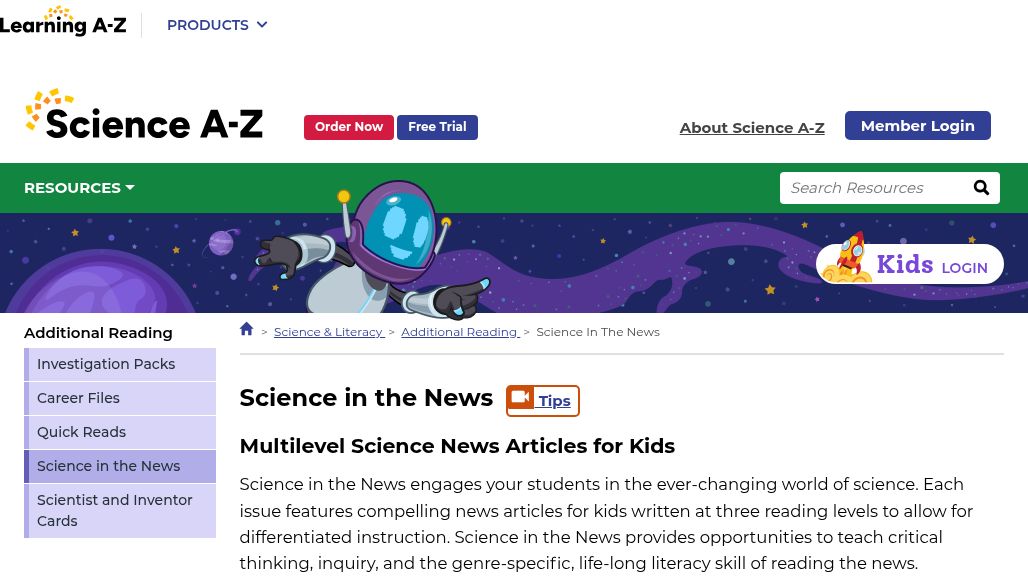1028x578 pixels.
Task: Click the Search Resources input field
Action: [x=870, y=188]
